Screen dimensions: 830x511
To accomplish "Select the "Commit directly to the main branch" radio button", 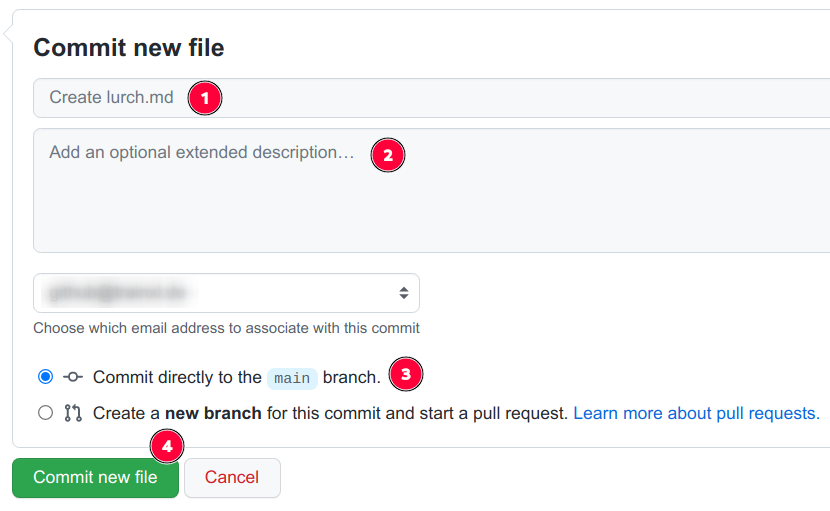I will 45,377.
